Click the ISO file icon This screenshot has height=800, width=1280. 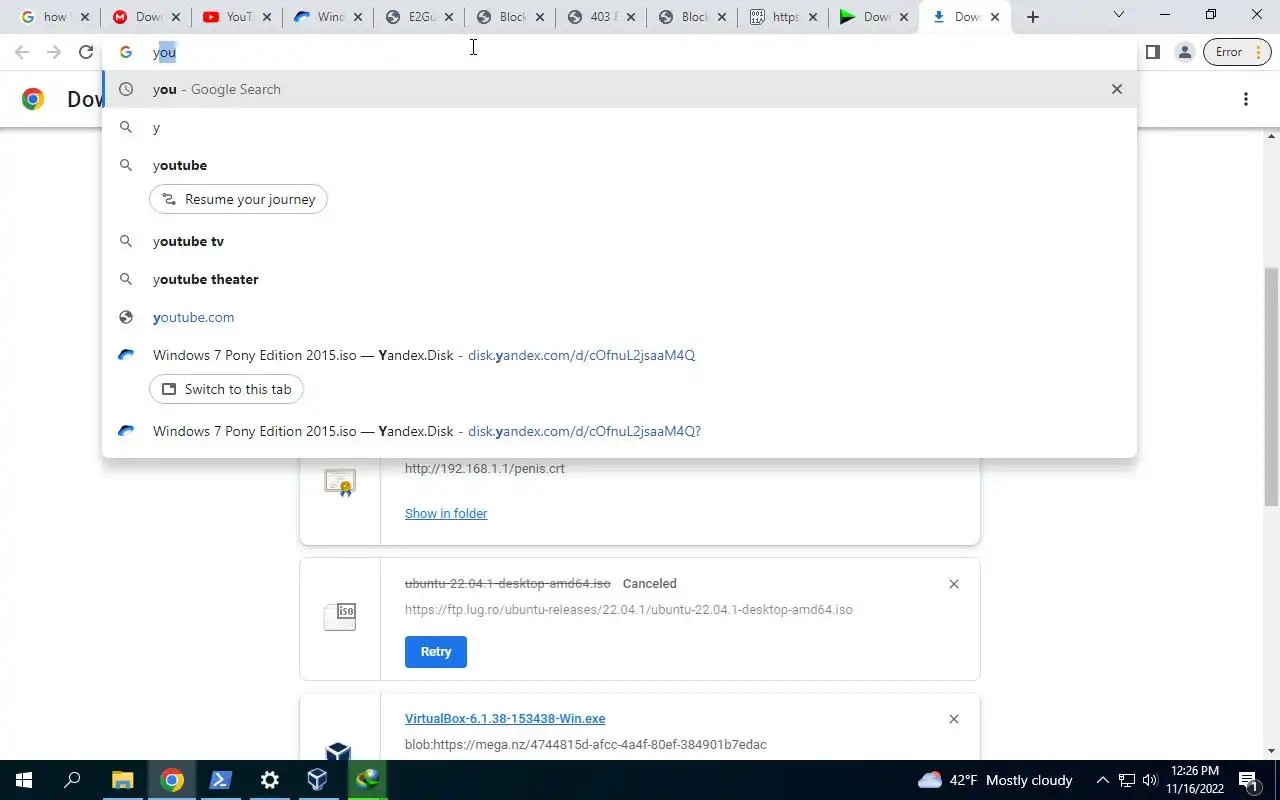pos(340,615)
